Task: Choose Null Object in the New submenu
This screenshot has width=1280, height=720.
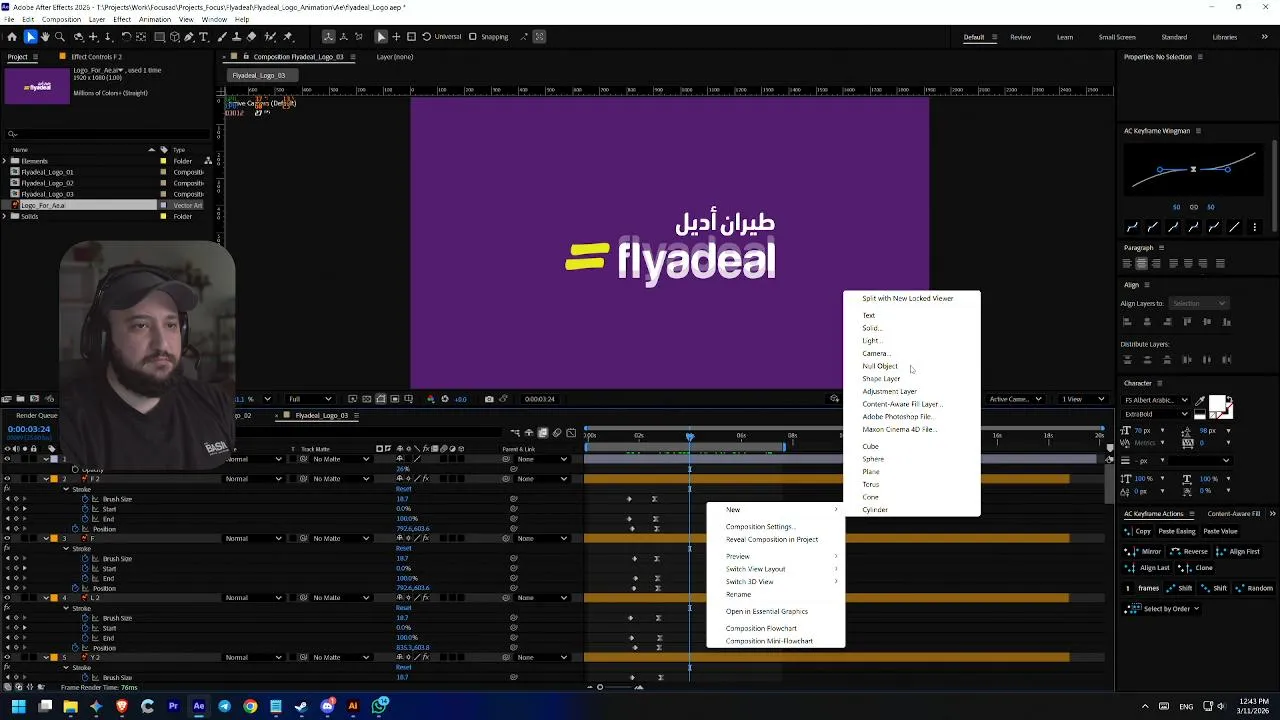Action: 880,366
